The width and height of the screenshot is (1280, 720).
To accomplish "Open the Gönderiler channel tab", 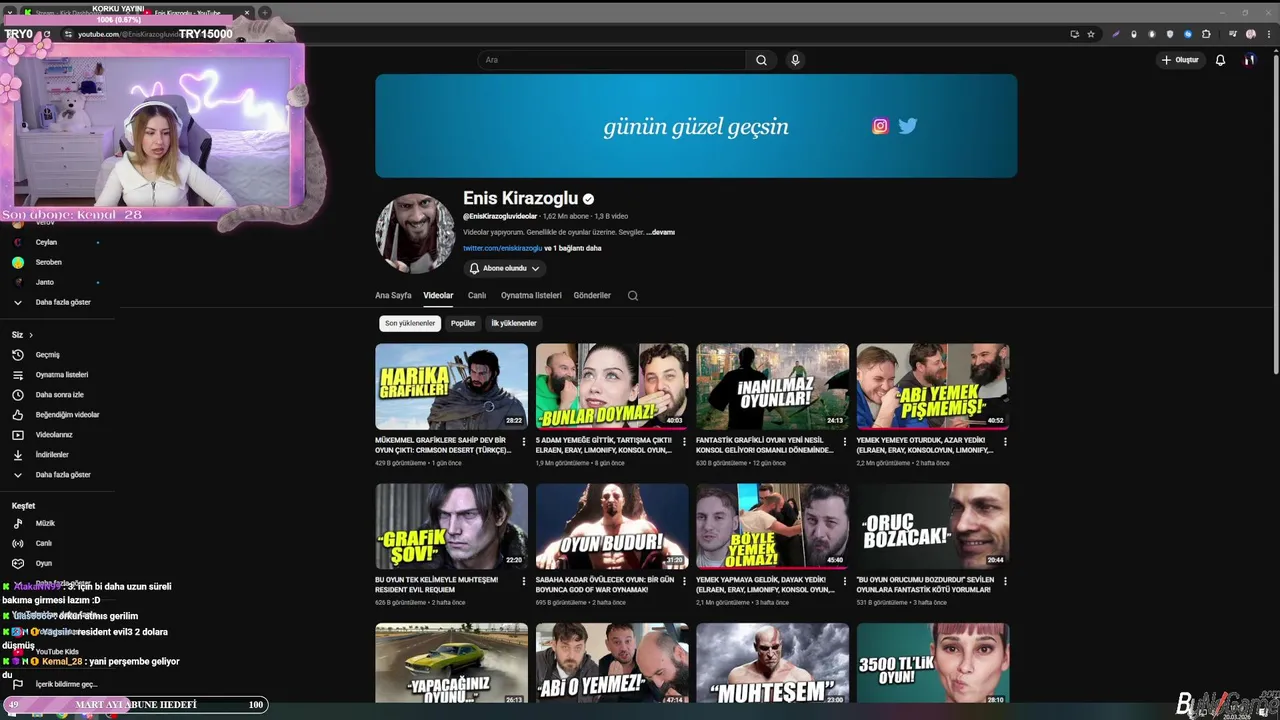I will [592, 296].
